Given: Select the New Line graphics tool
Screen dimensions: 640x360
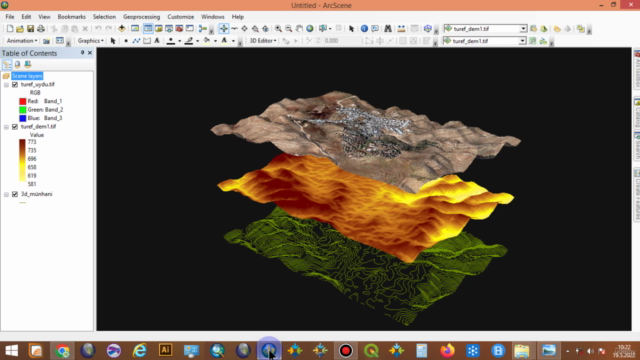Looking at the screenshot, I should point(136,41).
